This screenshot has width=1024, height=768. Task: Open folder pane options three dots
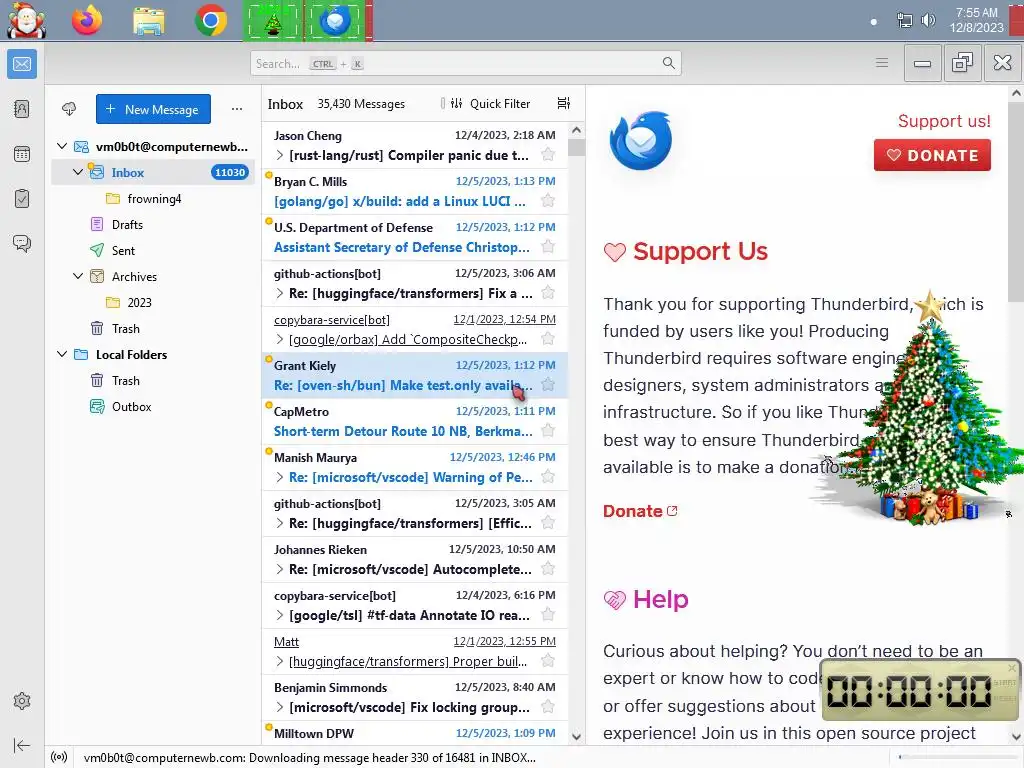tap(236, 109)
